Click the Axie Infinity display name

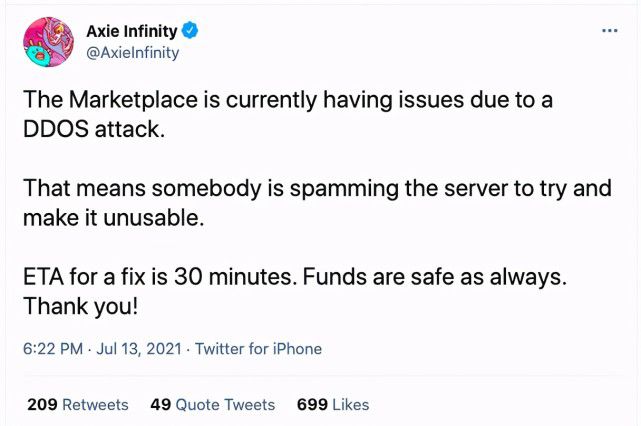click(x=132, y=31)
